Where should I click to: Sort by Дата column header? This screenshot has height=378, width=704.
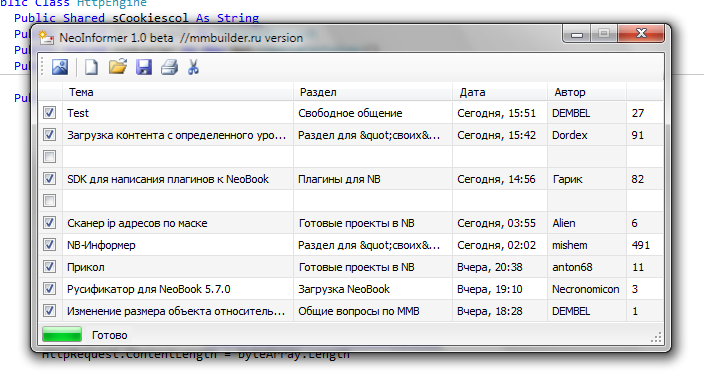pyautogui.click(x=500, y=92)
